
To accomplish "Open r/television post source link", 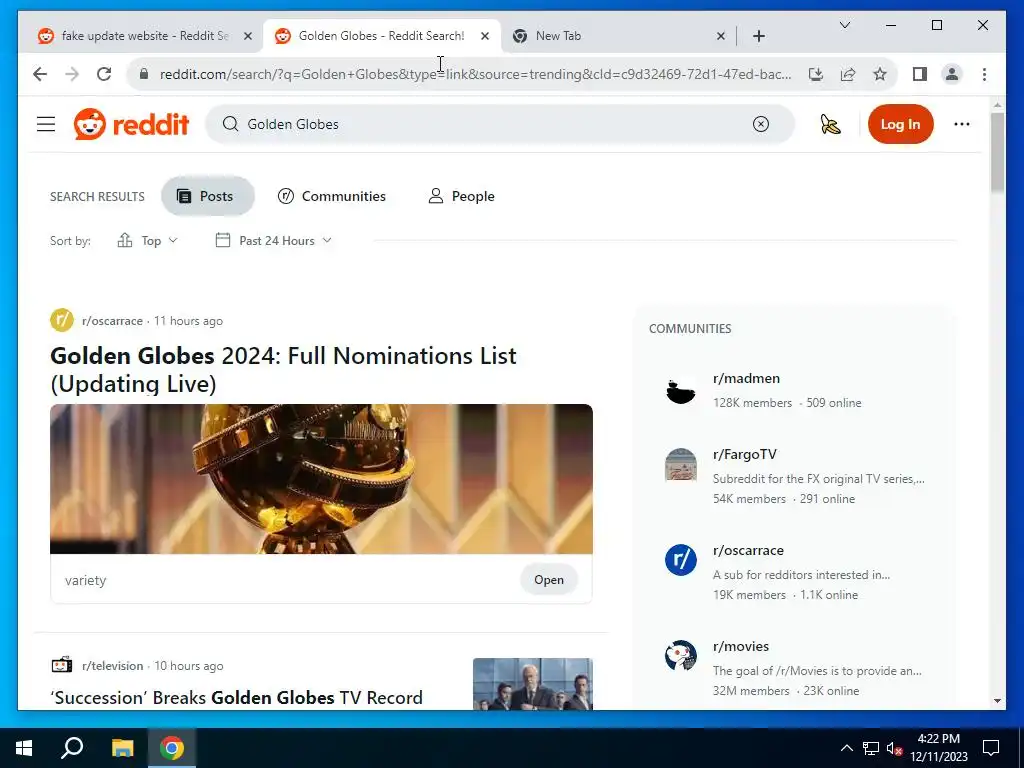I will [112, 665].
